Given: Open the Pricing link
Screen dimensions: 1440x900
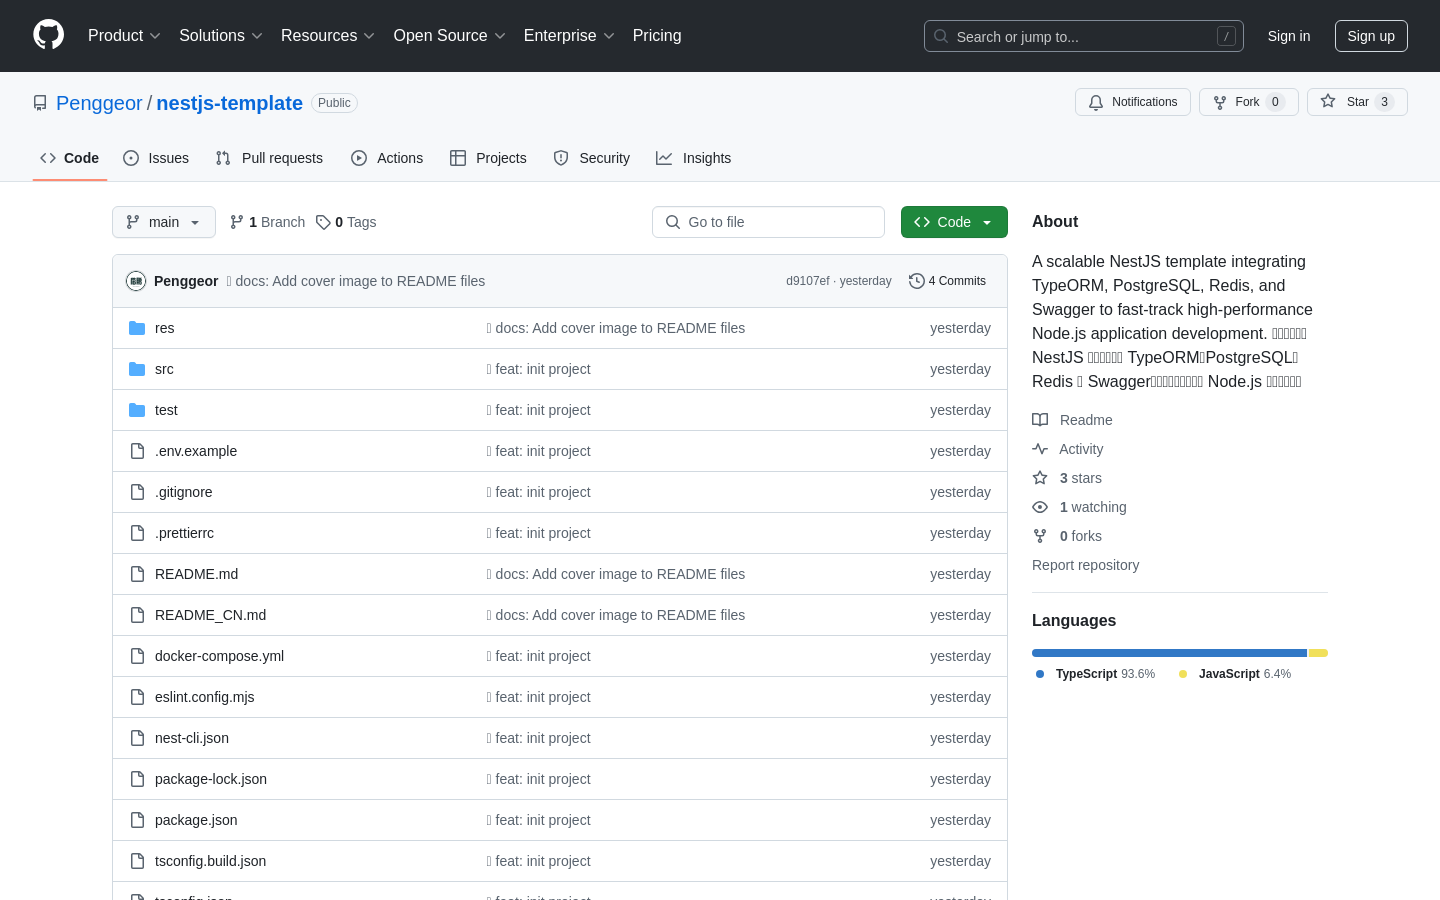Looking at the screenshot, I should 657,35.
